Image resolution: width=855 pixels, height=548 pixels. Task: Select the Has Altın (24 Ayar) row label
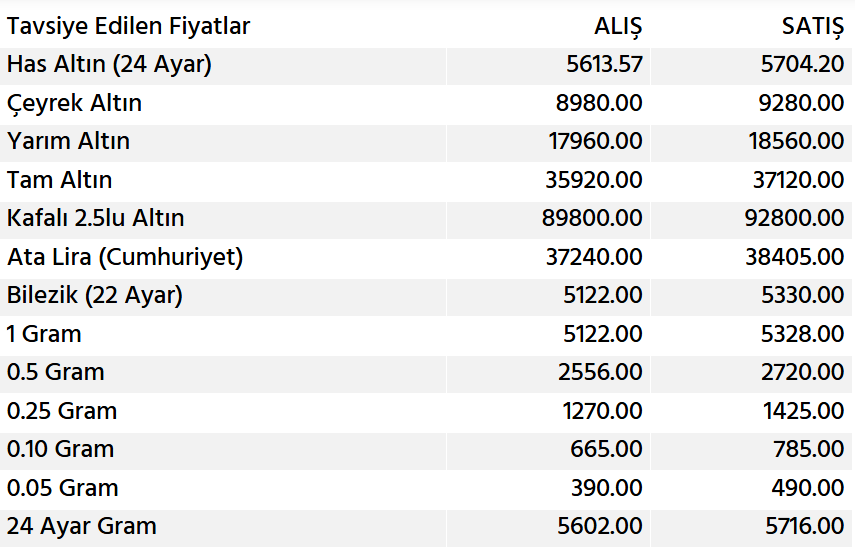(109, 65)
